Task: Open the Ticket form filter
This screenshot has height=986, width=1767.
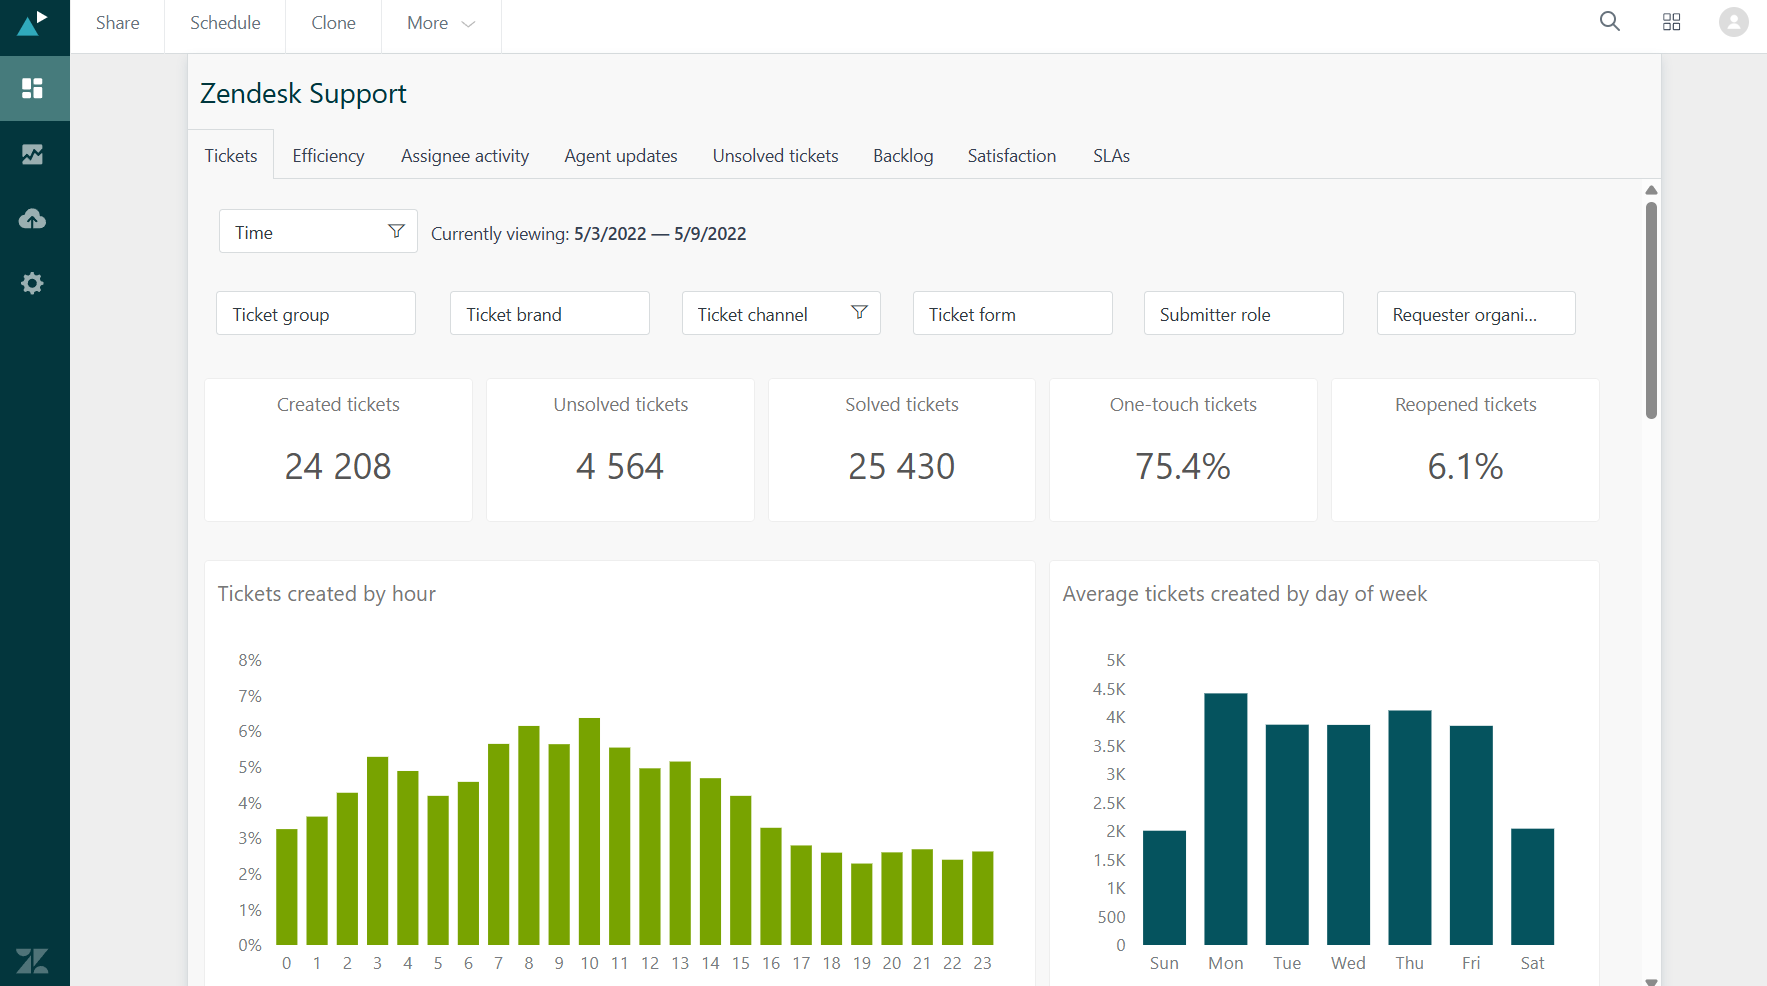Action: tap(1013, 313)
